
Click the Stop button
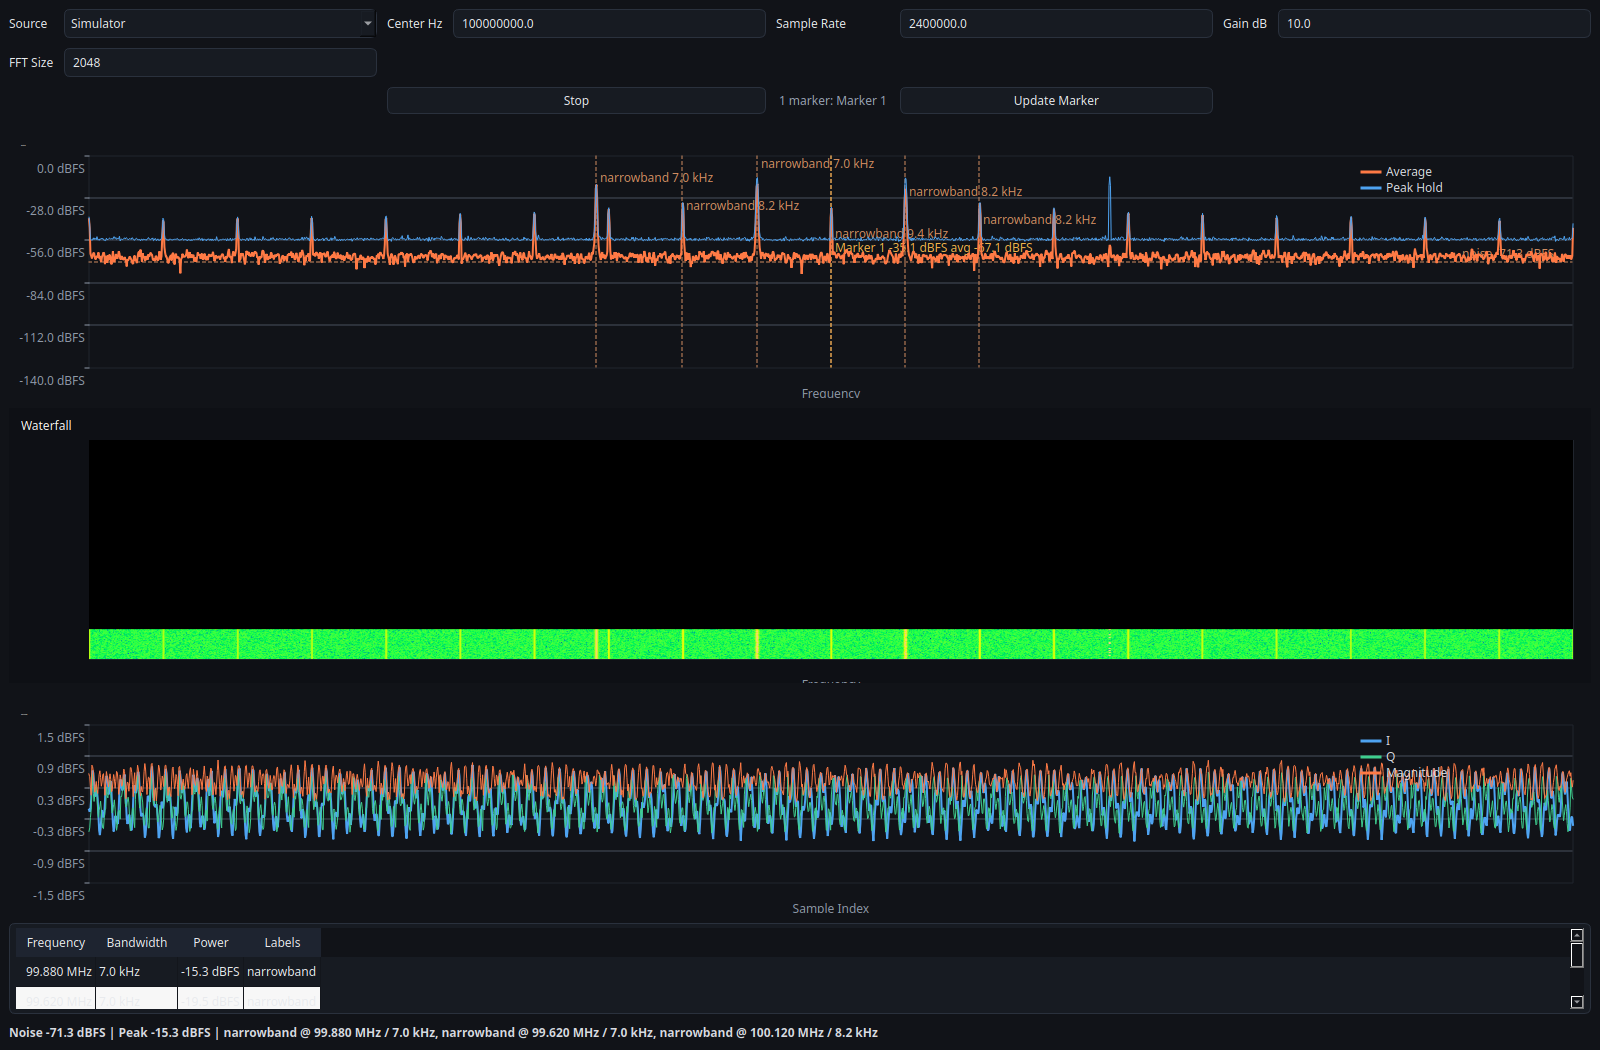pos(575,100)
